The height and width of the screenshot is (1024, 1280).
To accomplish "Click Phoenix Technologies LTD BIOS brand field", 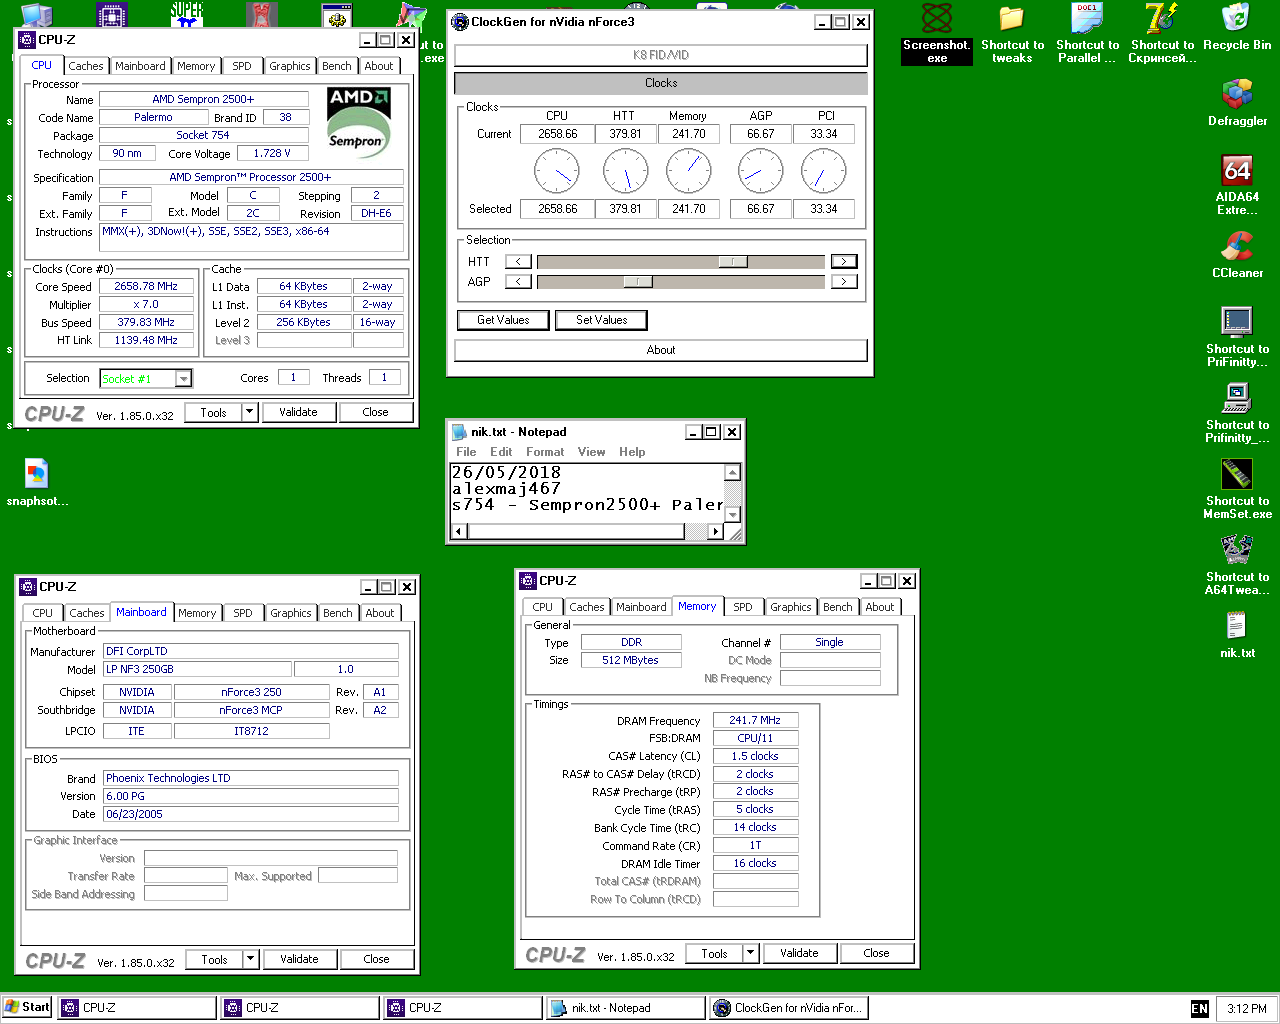I will pos(251,778).
